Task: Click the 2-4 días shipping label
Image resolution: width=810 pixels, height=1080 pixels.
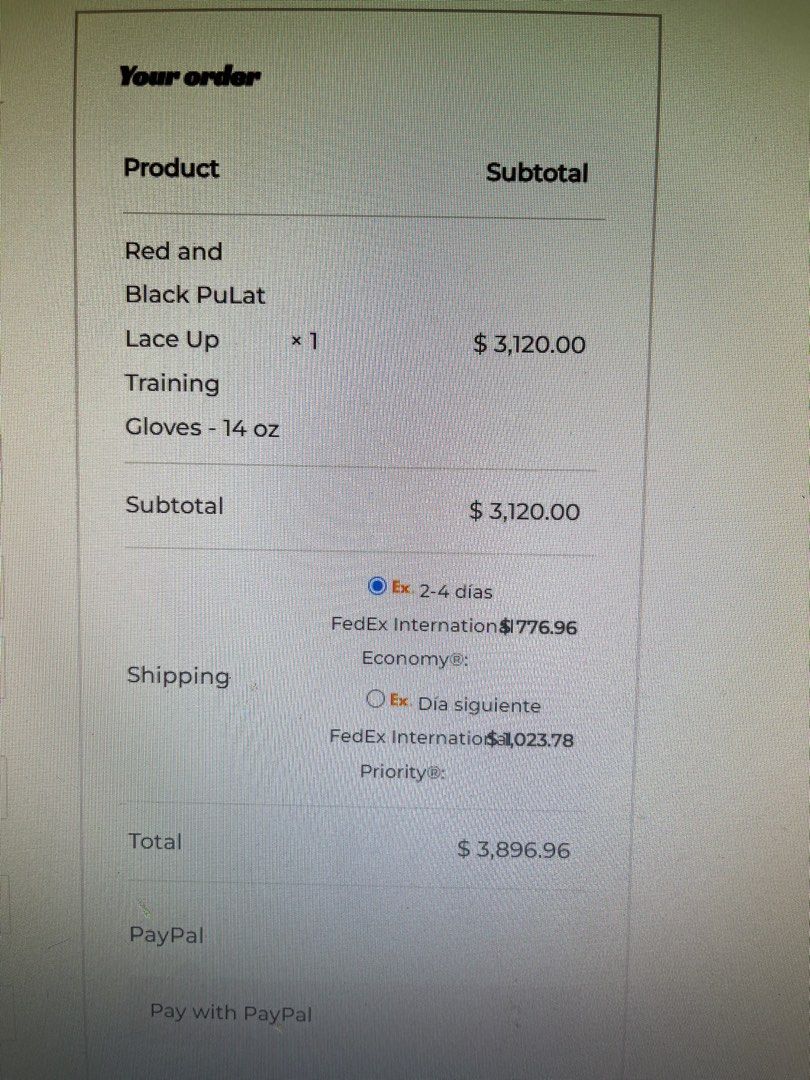Action: (x=455, y=591)
